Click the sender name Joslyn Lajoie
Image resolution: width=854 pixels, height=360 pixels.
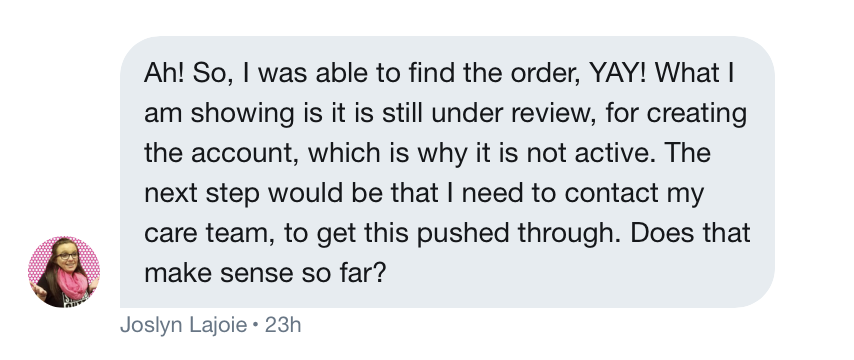(184, 325)
